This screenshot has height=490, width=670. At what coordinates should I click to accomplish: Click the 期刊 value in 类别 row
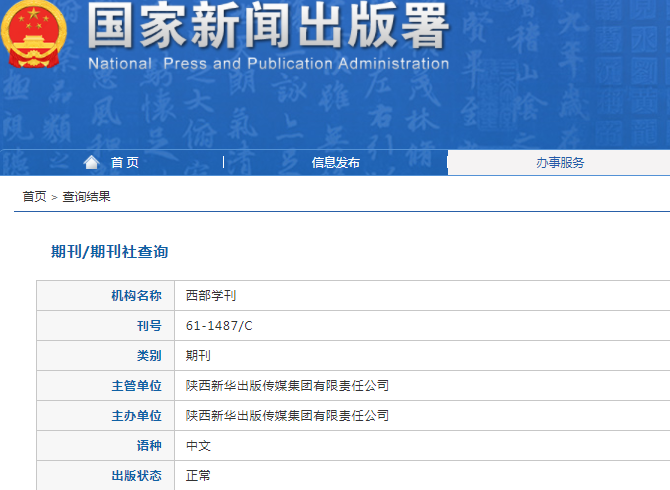tap(198, 356)
